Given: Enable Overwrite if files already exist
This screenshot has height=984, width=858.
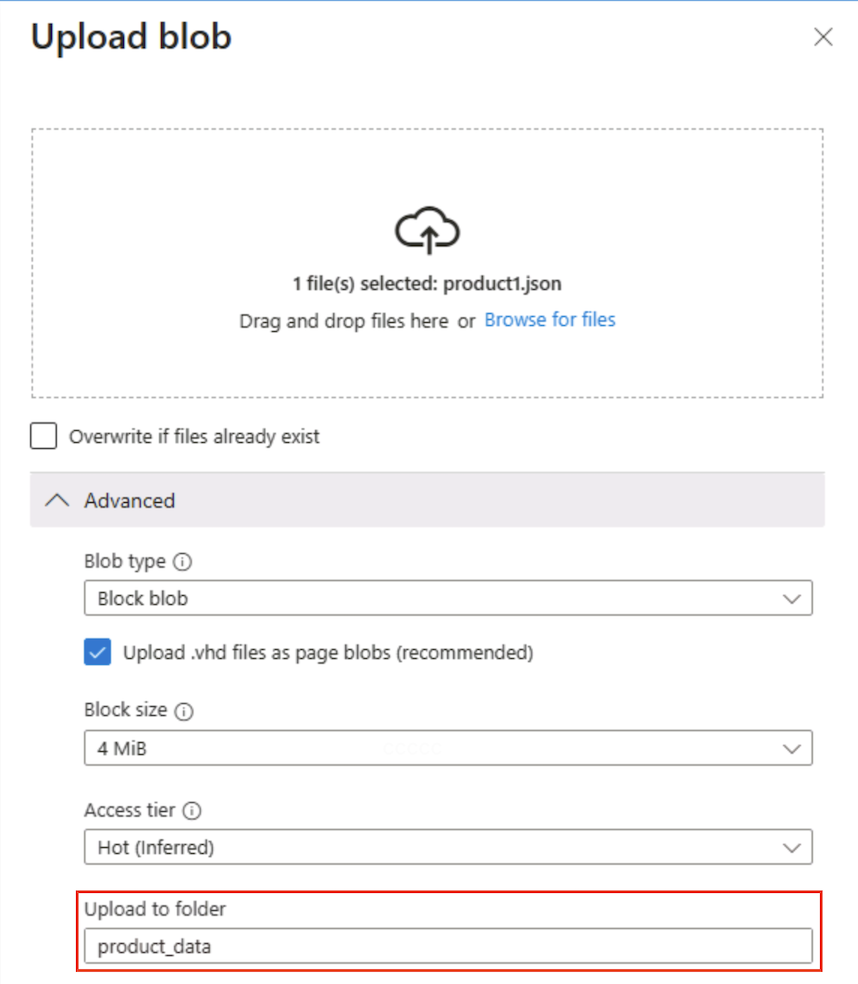Looking at the screenshot, I should 42,436.
